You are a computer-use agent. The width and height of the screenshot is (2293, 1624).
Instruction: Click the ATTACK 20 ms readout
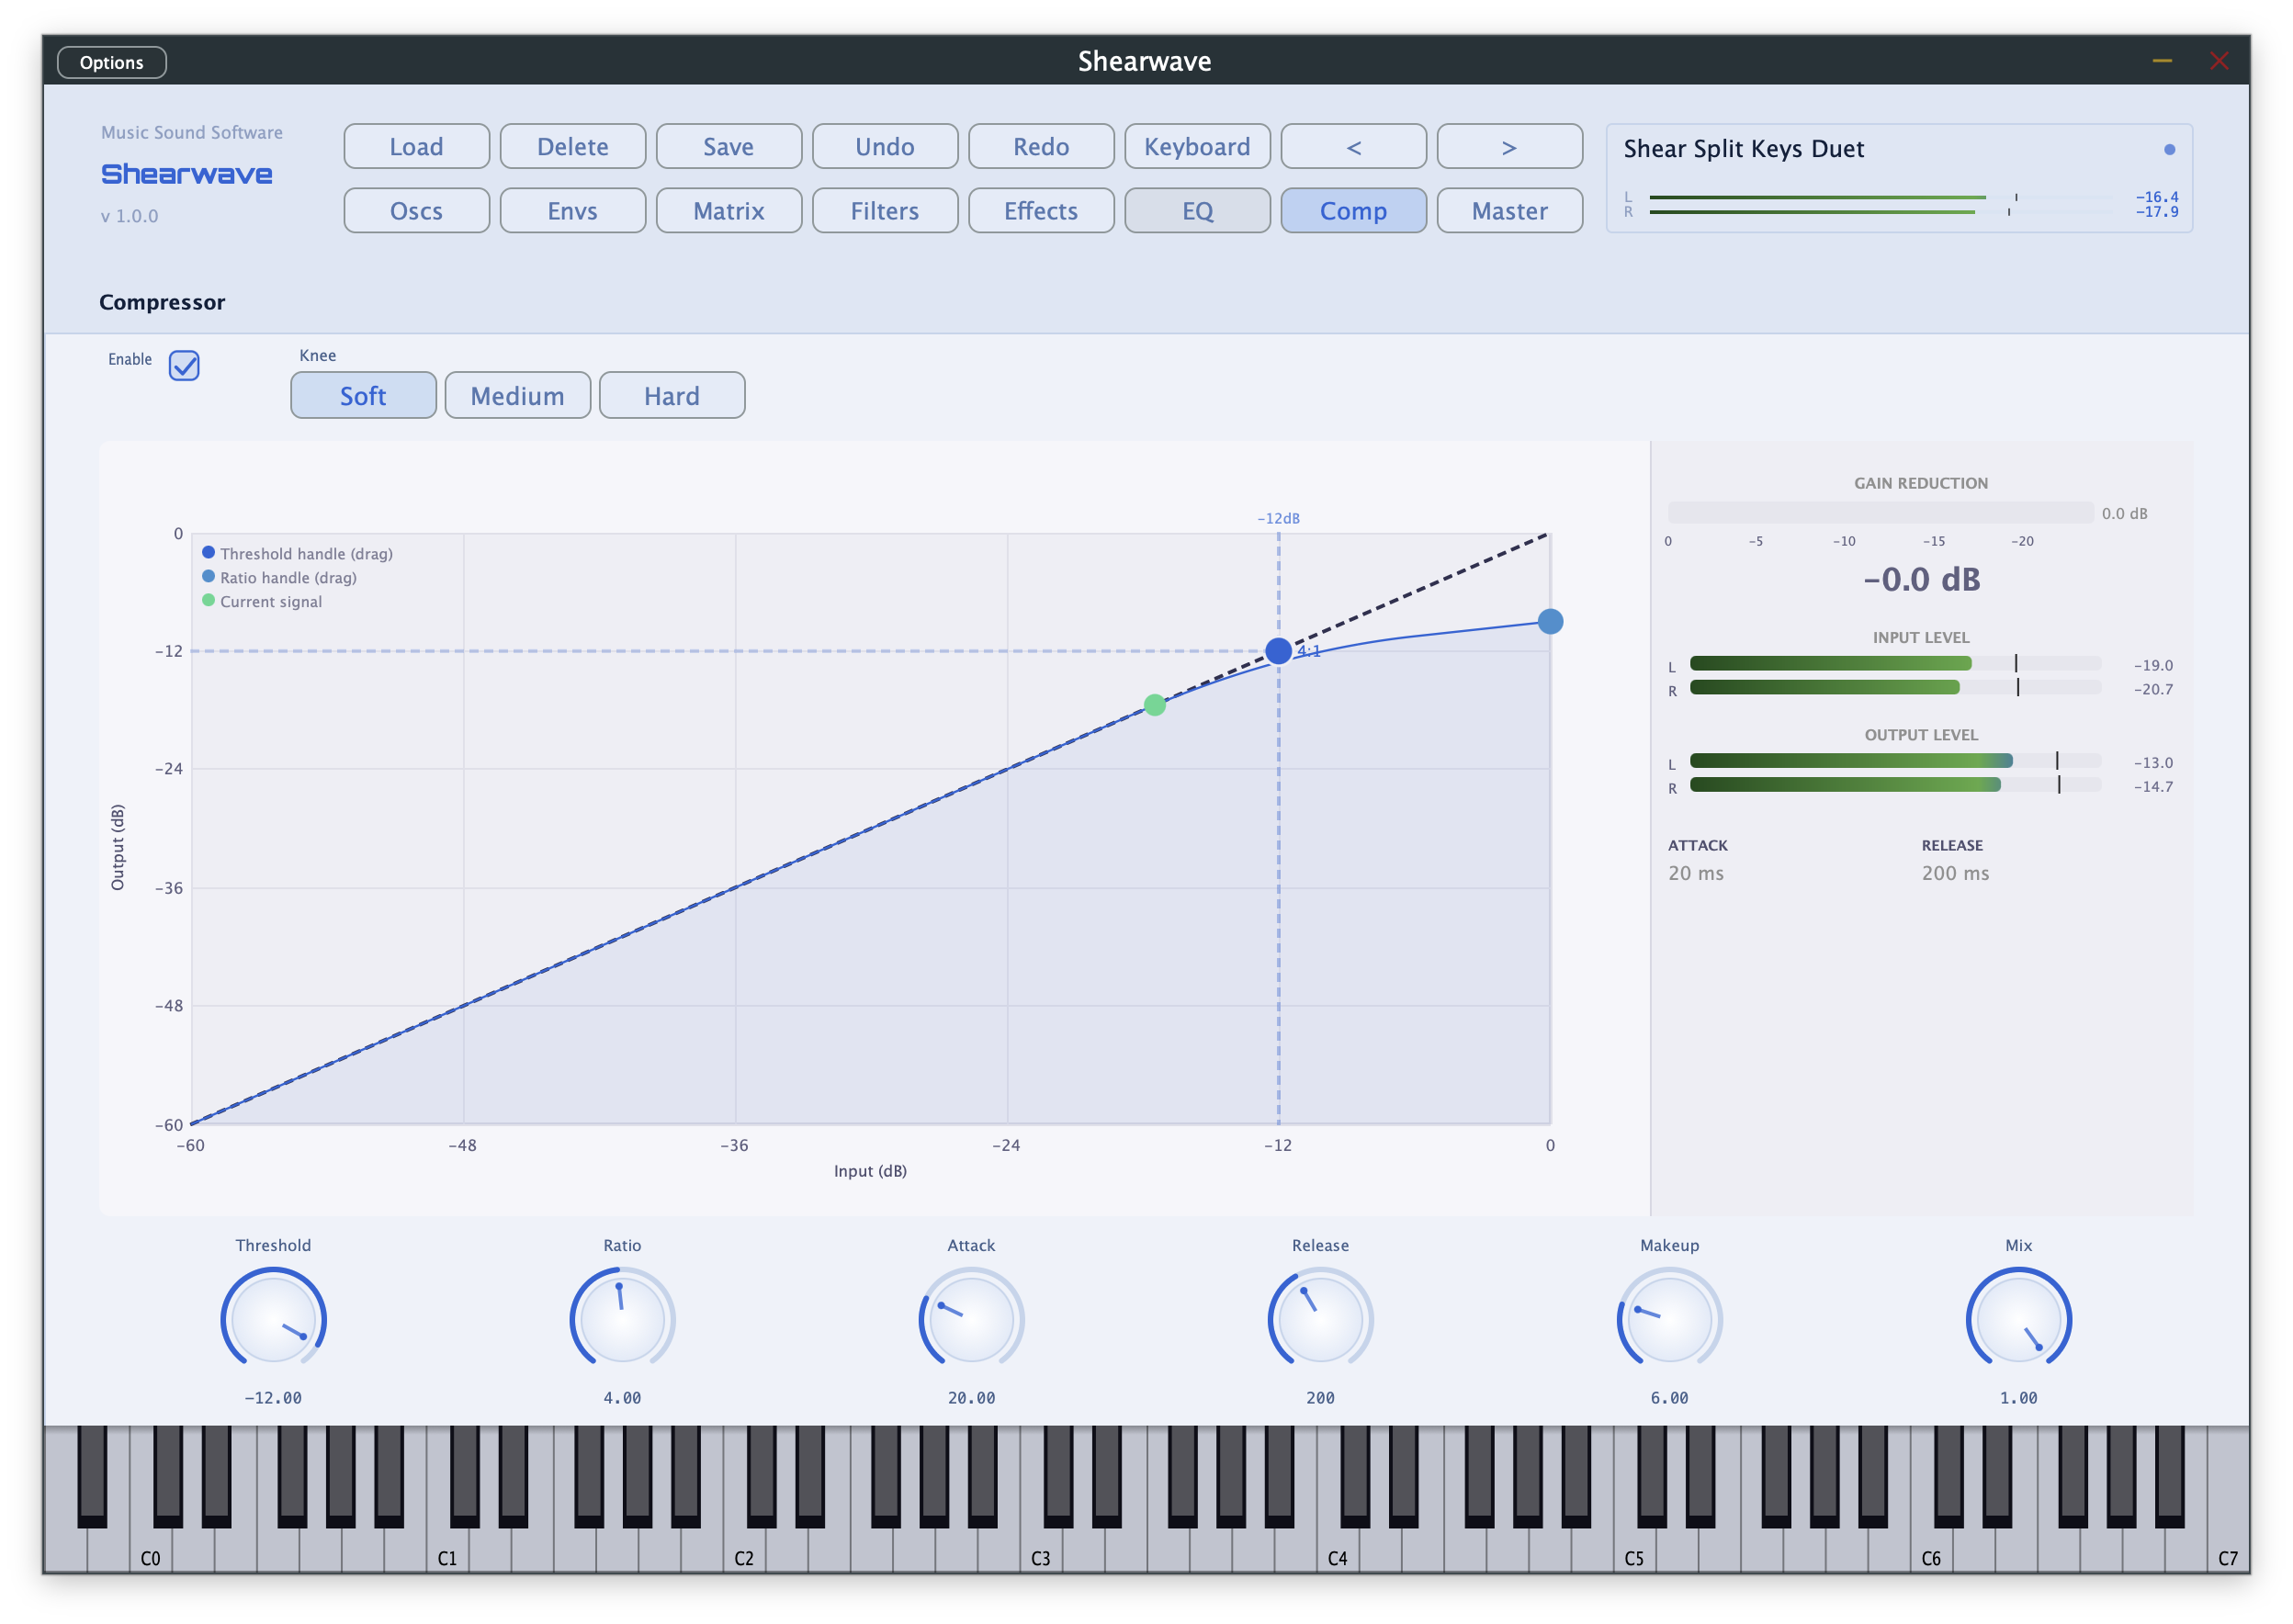pyautogui.click(x=1697, y=859)
